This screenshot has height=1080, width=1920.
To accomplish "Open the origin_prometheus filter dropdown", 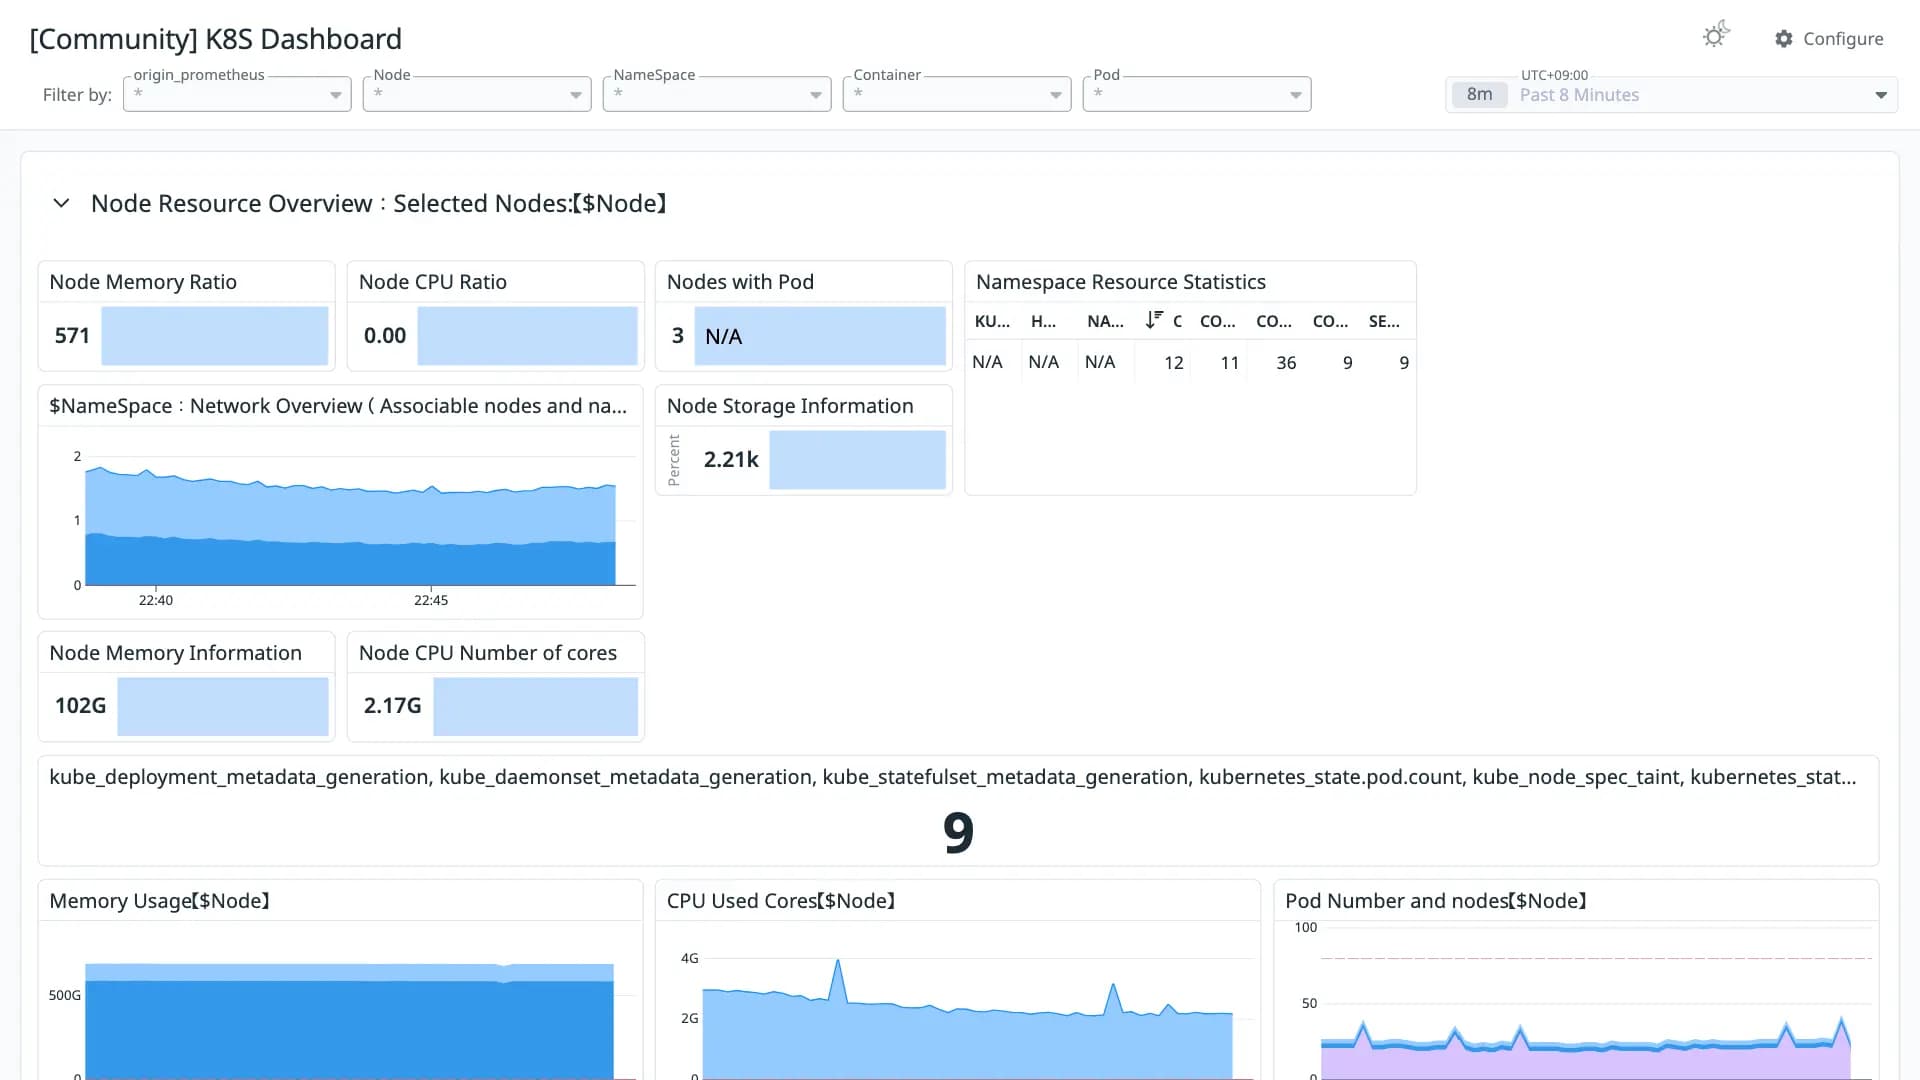I will coord(237,94).
